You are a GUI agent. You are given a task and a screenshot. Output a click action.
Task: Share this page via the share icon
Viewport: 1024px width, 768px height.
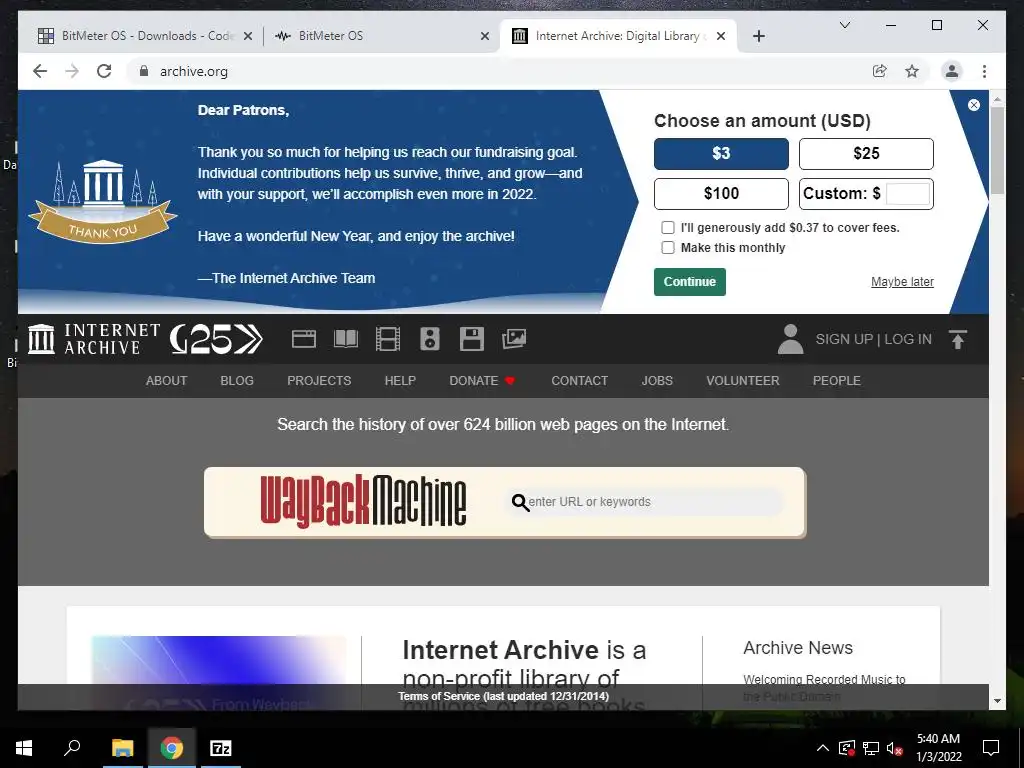pos(880,71)
